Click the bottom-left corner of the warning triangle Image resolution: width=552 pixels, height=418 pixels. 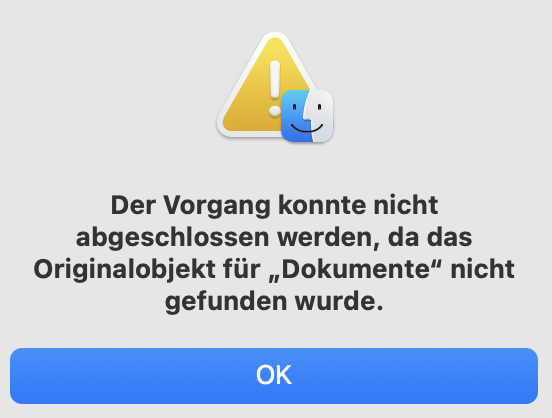[x=225, y=129]
